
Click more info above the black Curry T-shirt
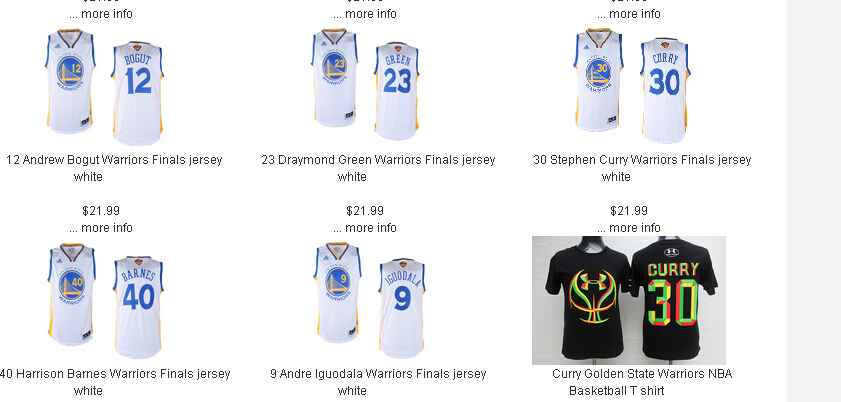point(629,228)
